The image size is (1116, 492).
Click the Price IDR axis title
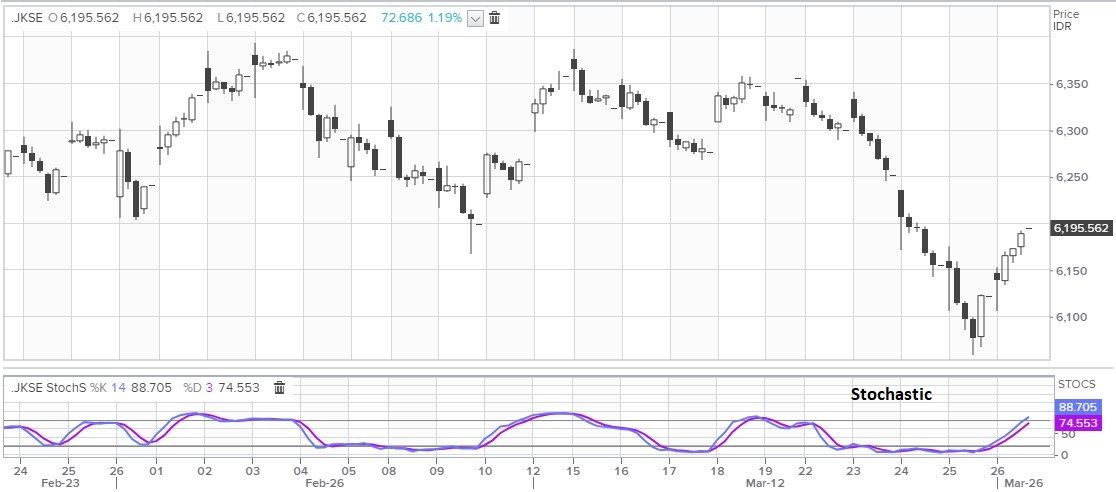click(x=1065, y=20)
